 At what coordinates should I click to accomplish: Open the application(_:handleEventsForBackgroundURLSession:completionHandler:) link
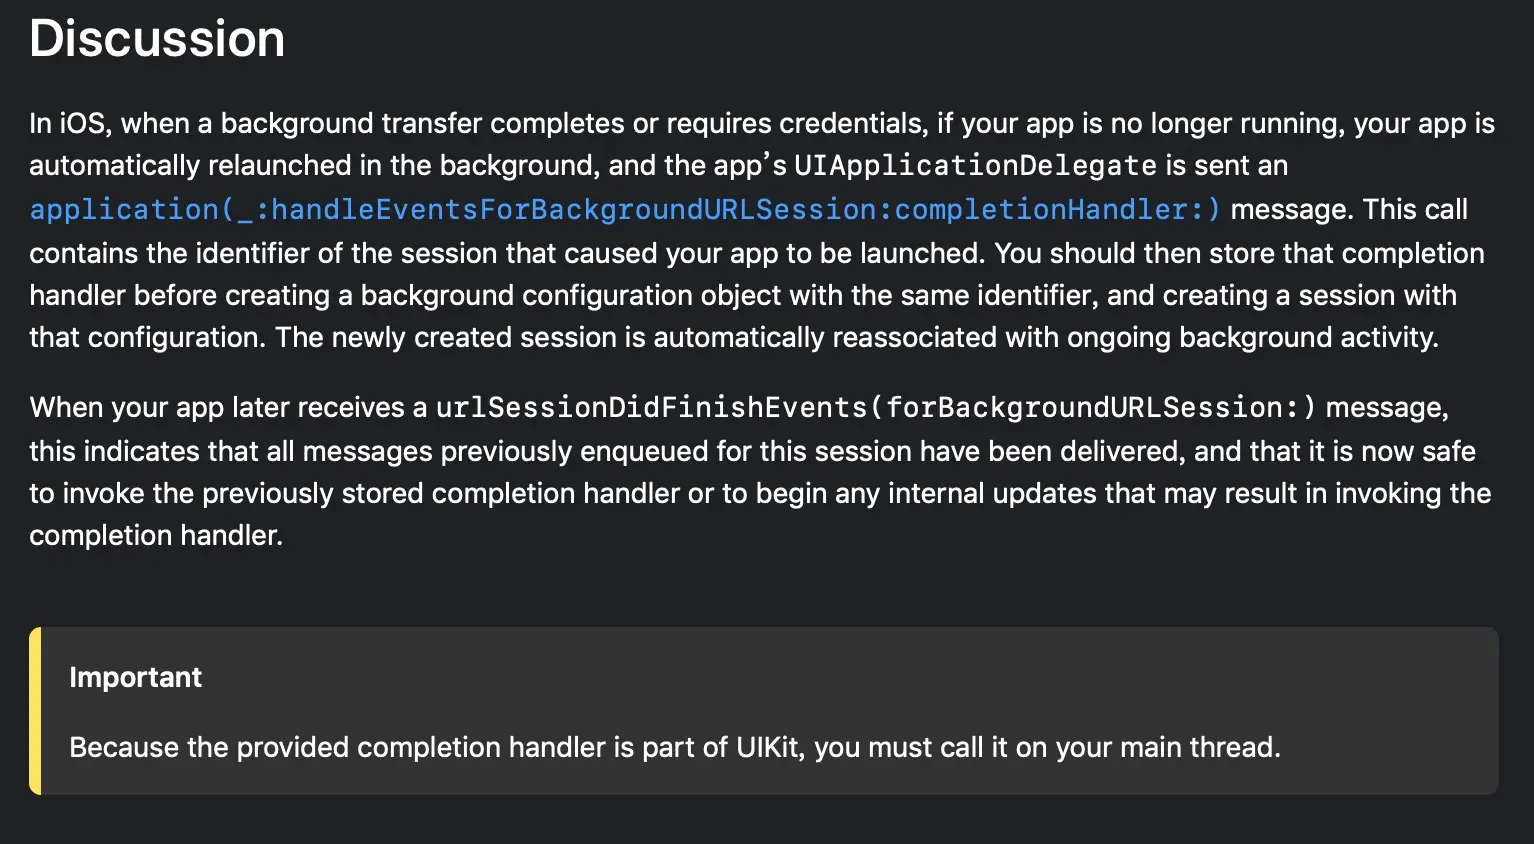coord(624,209)
